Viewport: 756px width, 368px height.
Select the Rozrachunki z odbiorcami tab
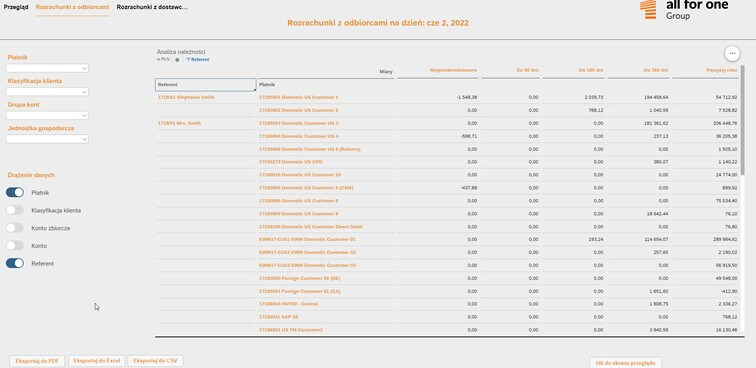click(x=72, y=7)
